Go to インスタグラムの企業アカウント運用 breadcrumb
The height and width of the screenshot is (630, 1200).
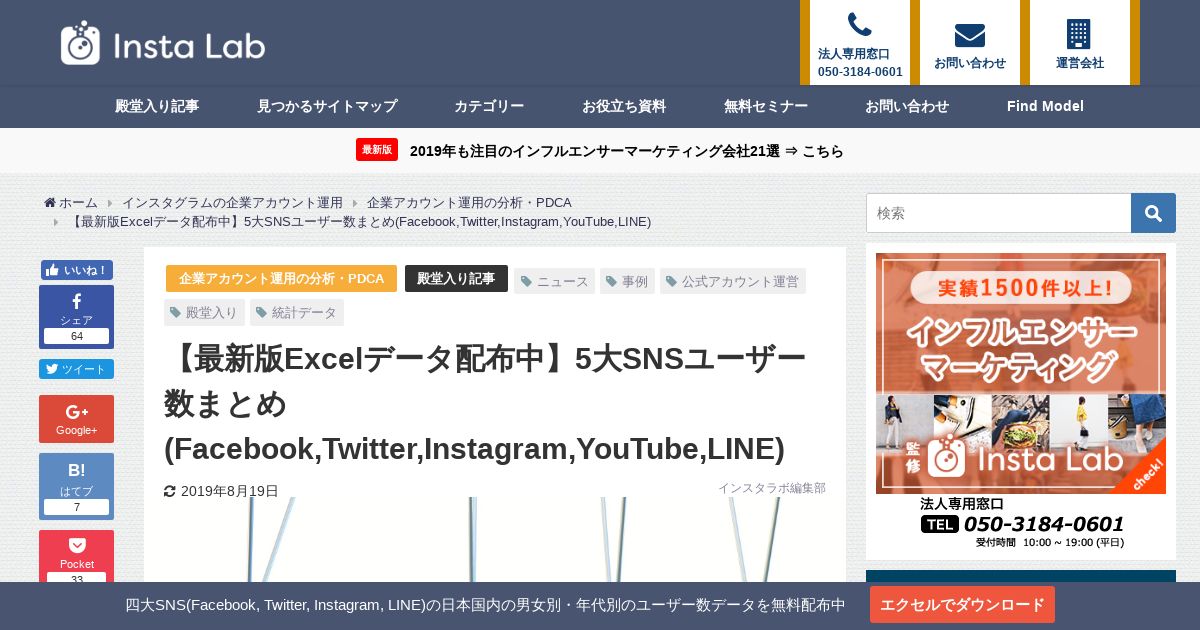click(232, 203)
